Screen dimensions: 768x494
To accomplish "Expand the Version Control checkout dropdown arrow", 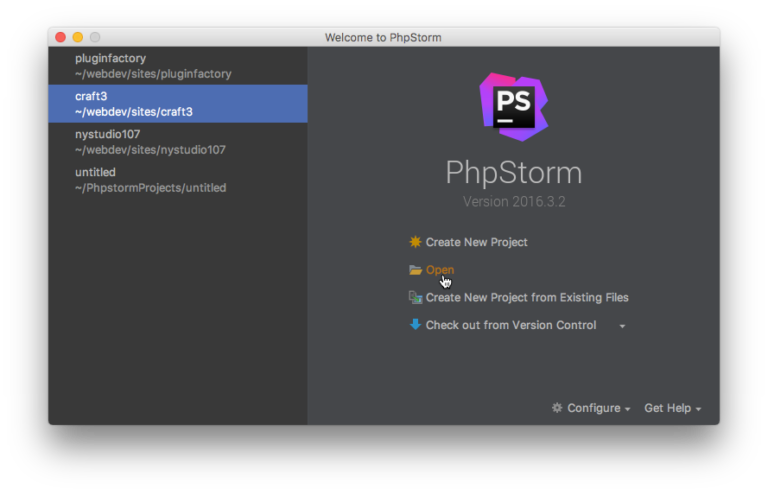I will coord(622,326).
